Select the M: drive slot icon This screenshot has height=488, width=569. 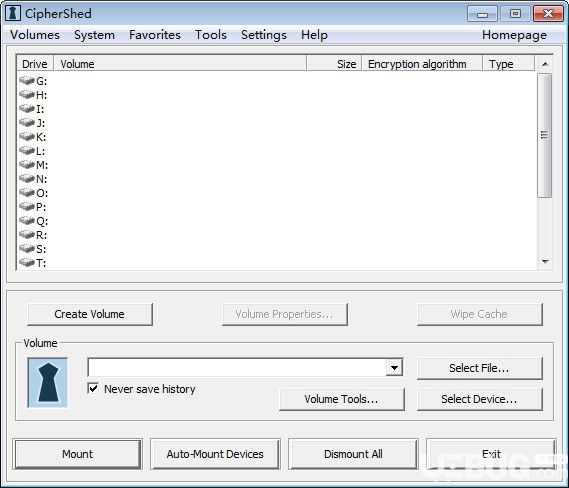pyautogui.click(x=27, y=164)
